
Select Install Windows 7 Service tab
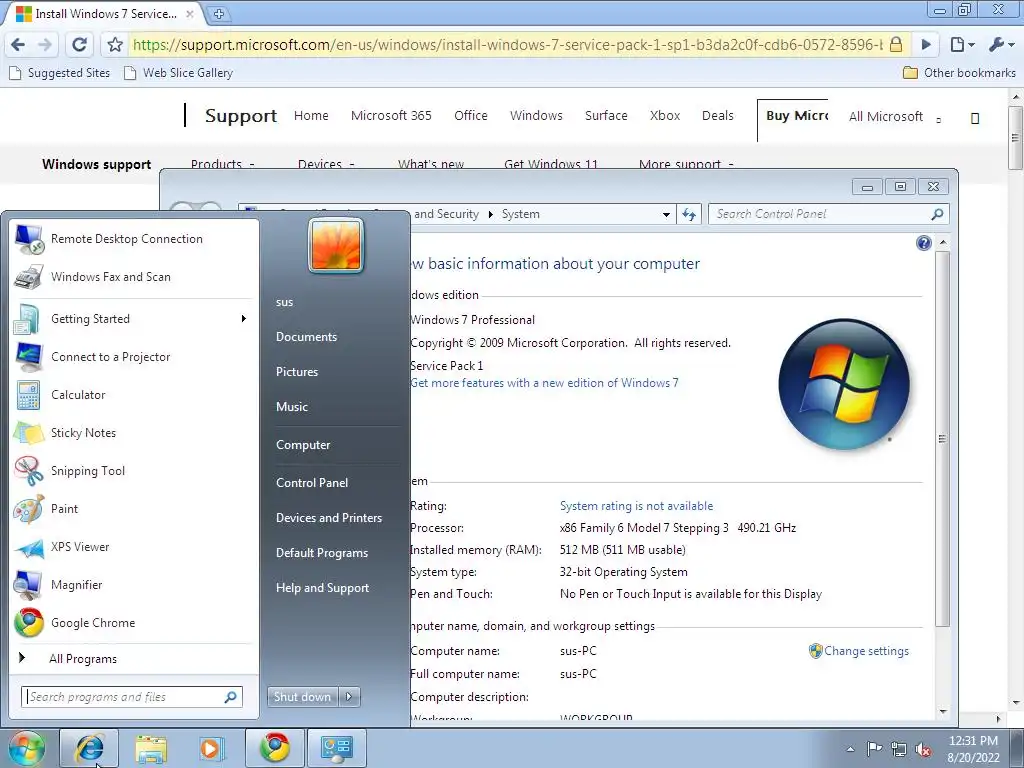pos(104,13)
